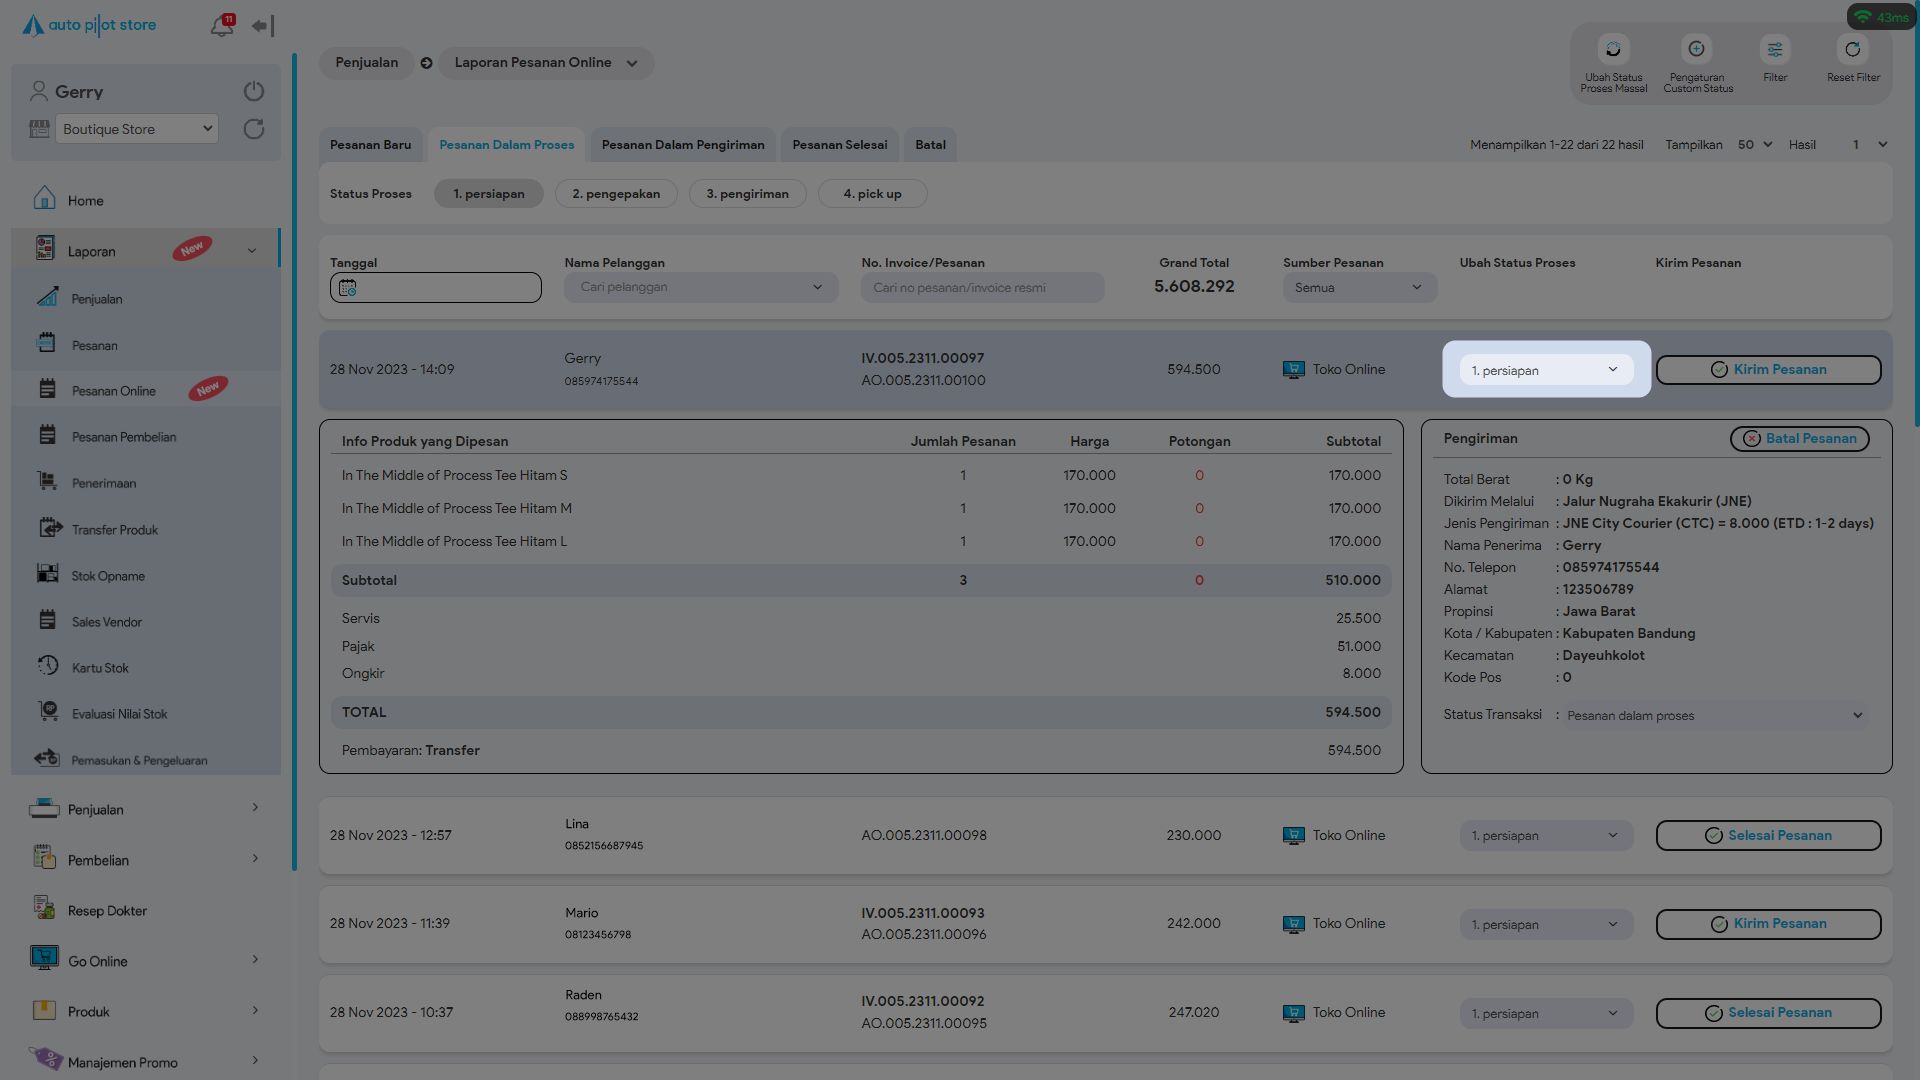This screenshot has height=1080, width=1920.
Task: Open Ubah Status Proses Massal icon
Action: tap(1613, 50)
